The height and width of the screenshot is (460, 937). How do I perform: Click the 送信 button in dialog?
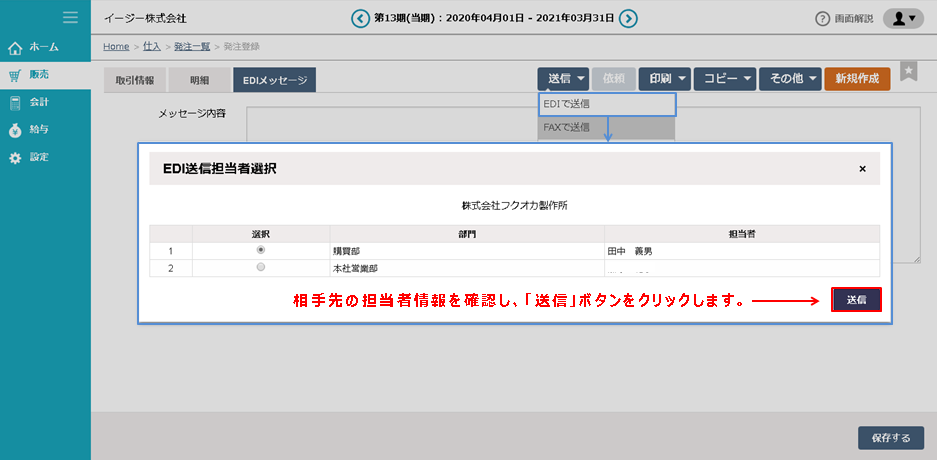pos(856,300)
